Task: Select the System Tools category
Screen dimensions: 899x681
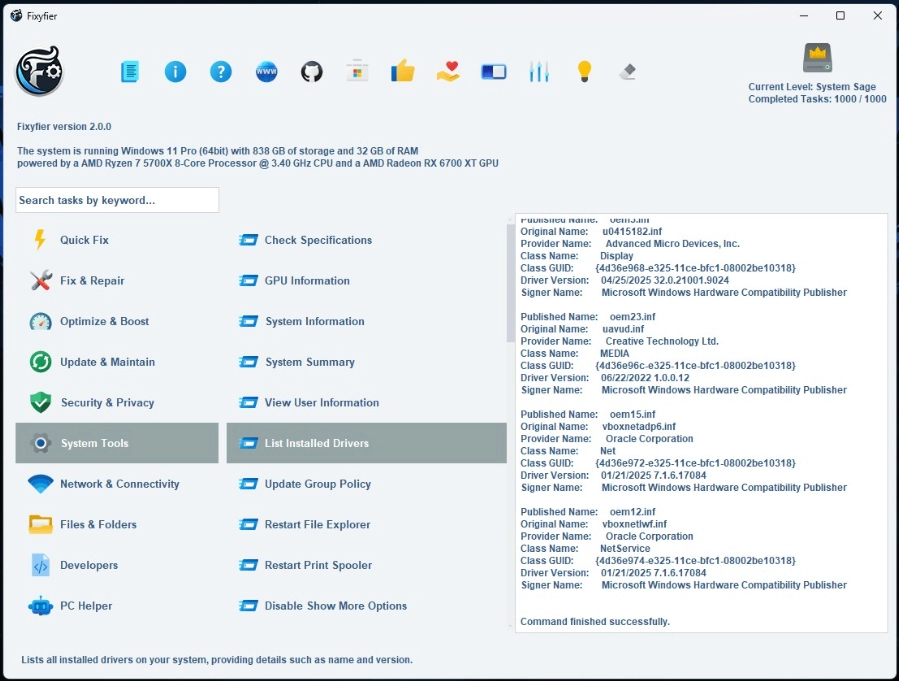Action: (117, 443)
